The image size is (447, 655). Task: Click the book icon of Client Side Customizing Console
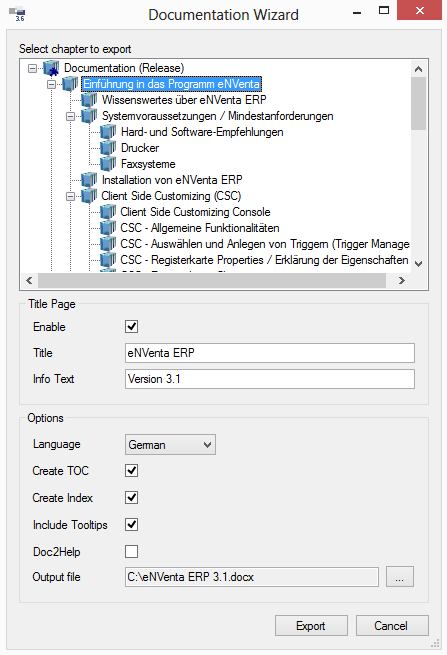click(x=108, y=212)
